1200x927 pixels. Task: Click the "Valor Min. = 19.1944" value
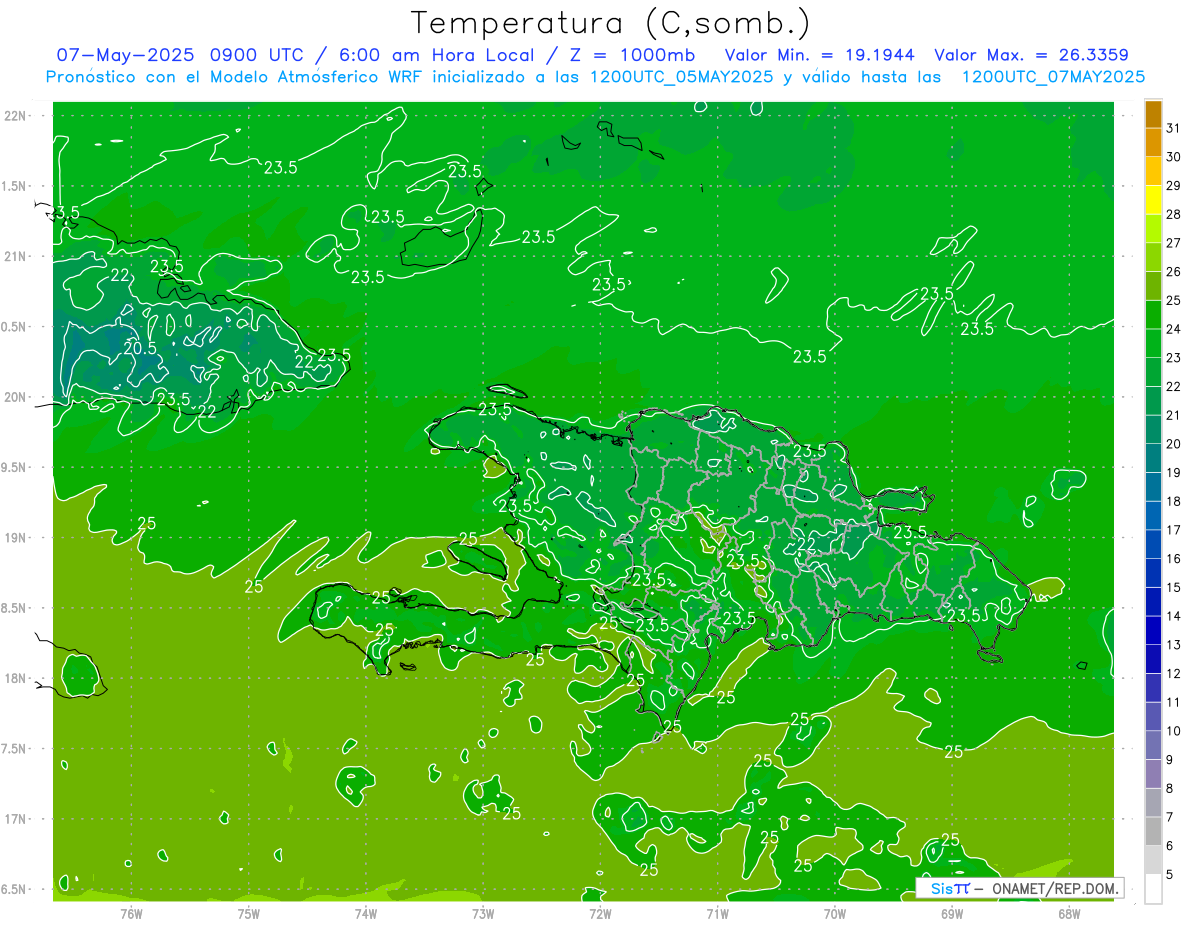click(x=819, y=55)
